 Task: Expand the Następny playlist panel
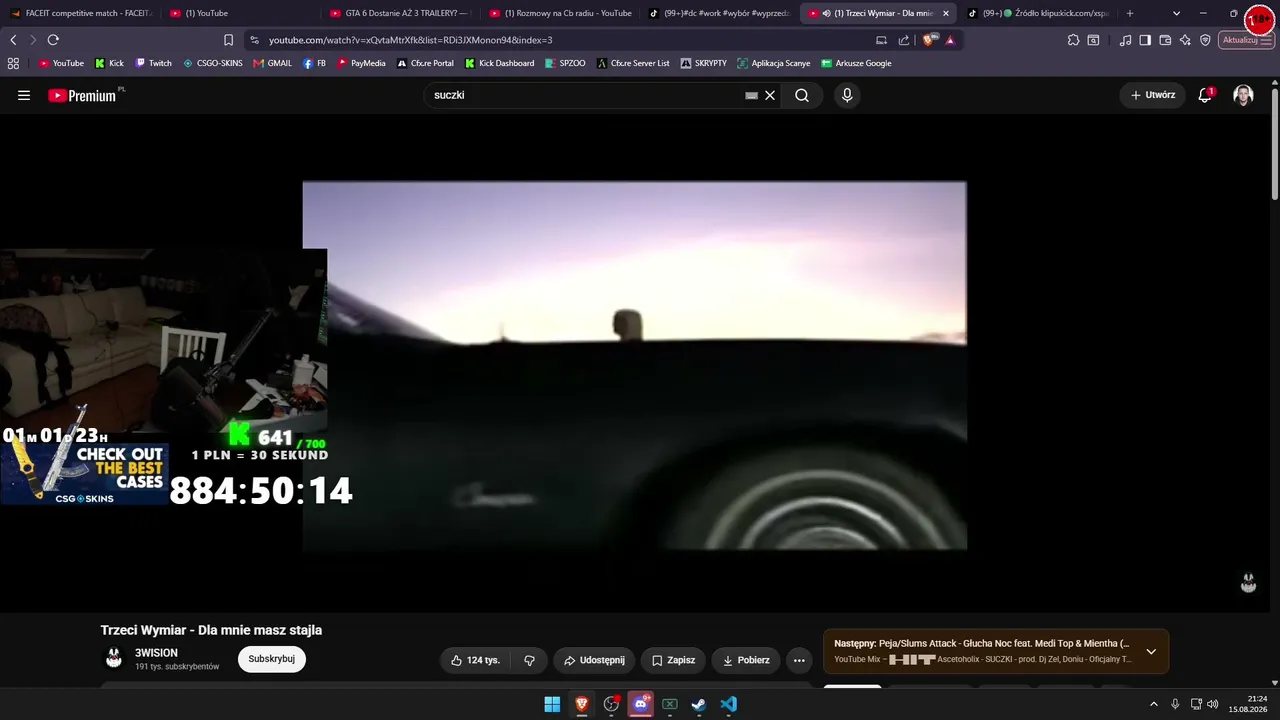1151,652
